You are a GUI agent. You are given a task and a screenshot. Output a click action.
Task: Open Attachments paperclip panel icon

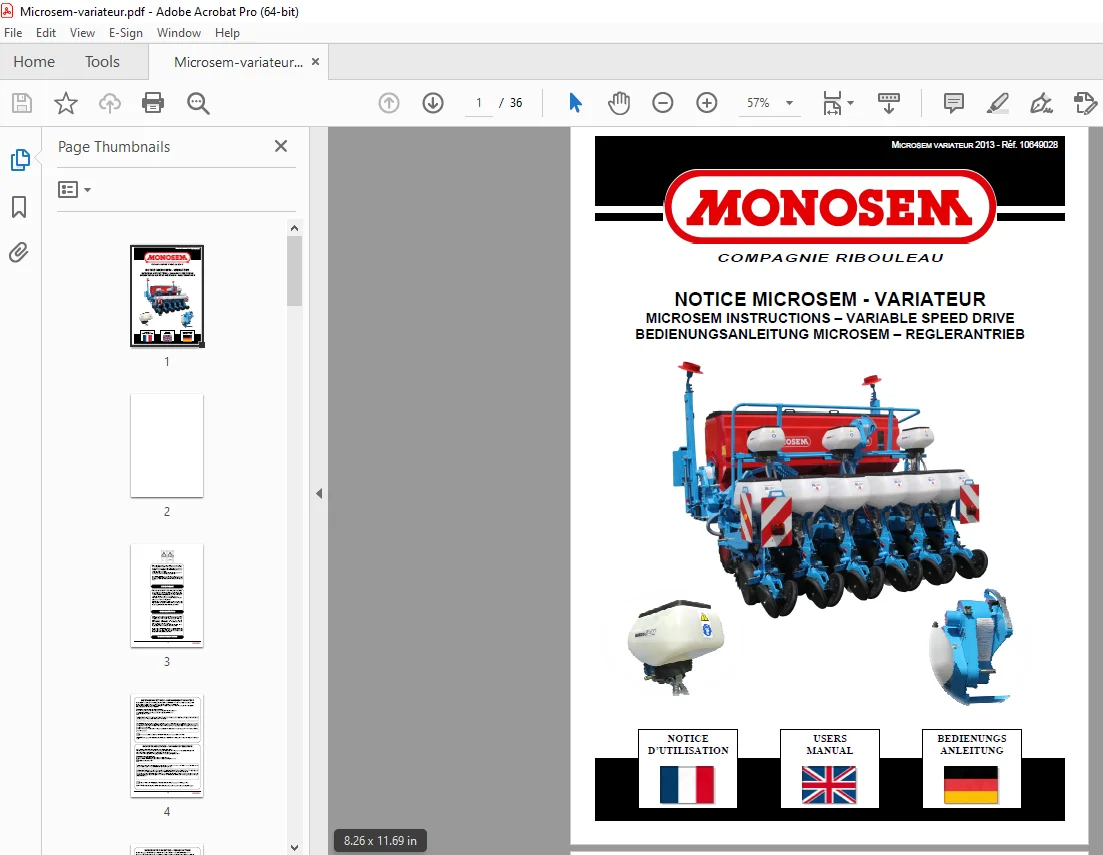click(x=19, y=252)
